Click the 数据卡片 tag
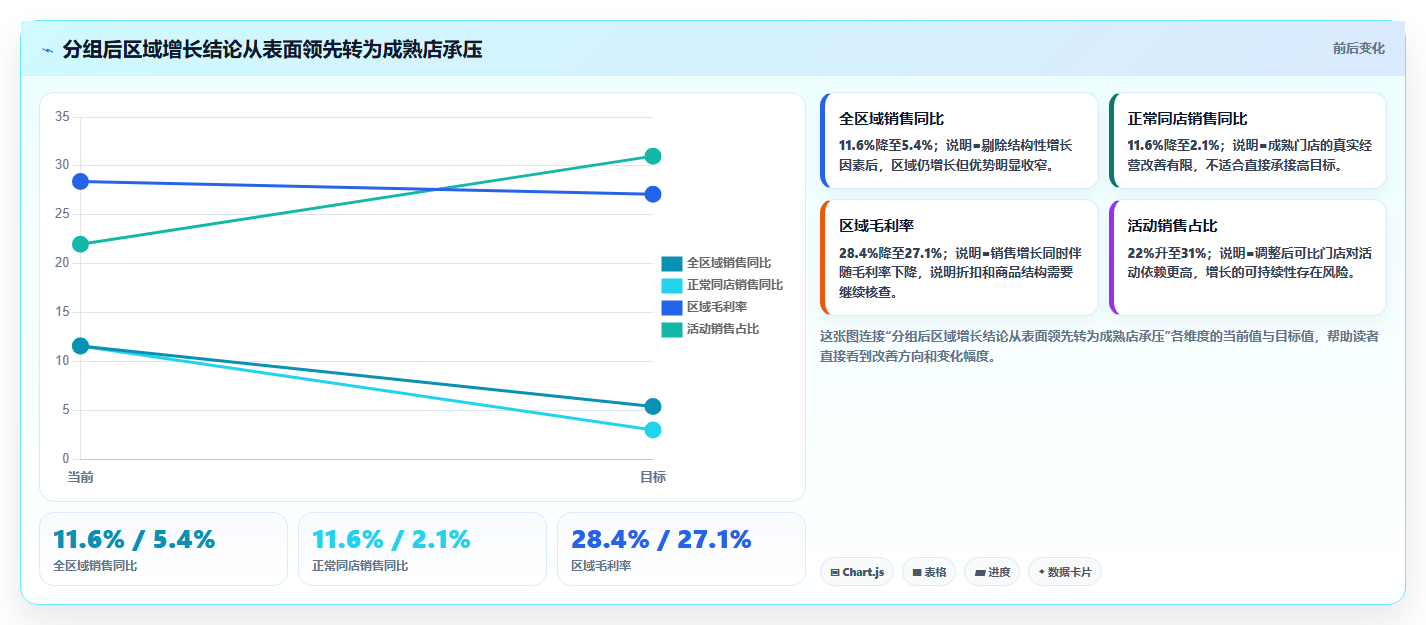1426x625 pixels. coord(1065,572)
